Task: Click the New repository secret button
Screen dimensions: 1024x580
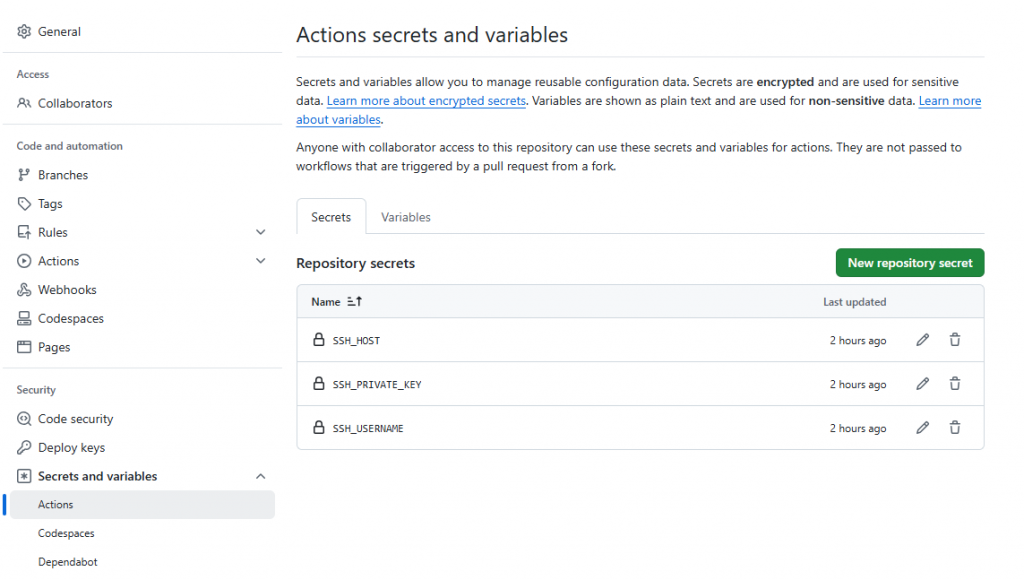Action: (909, 262)
